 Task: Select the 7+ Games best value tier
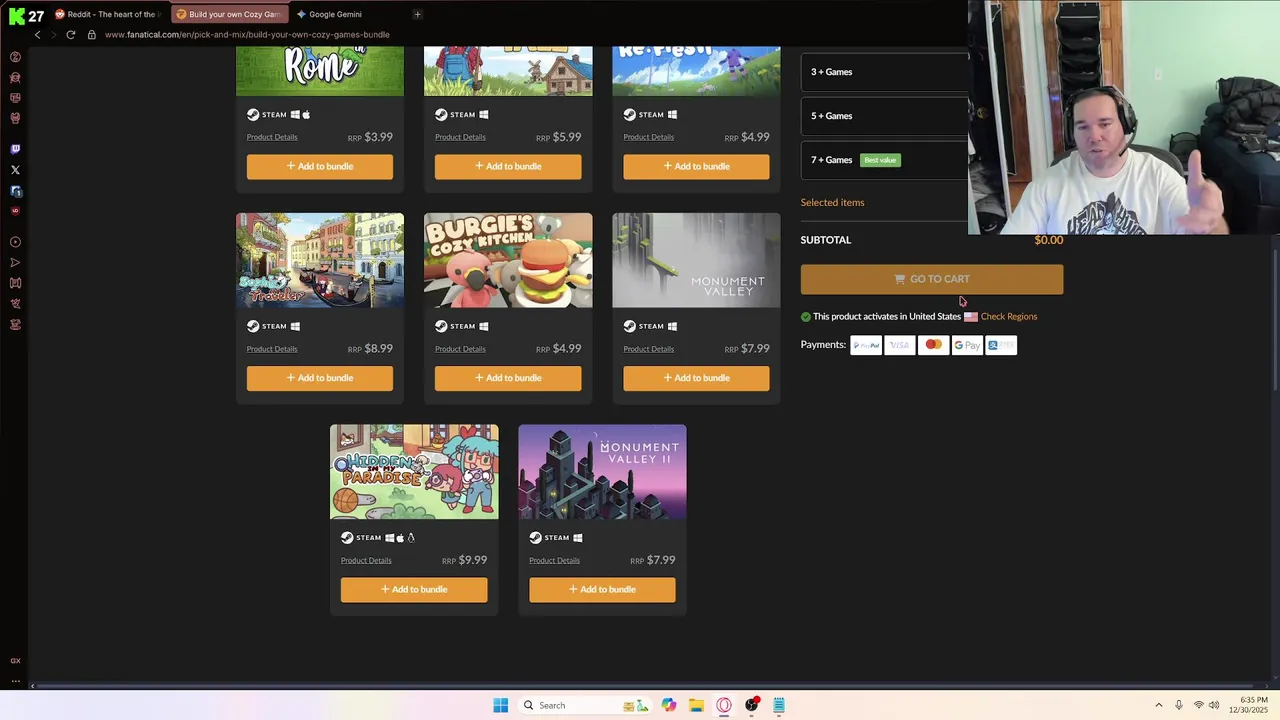(x=885, y=160)
